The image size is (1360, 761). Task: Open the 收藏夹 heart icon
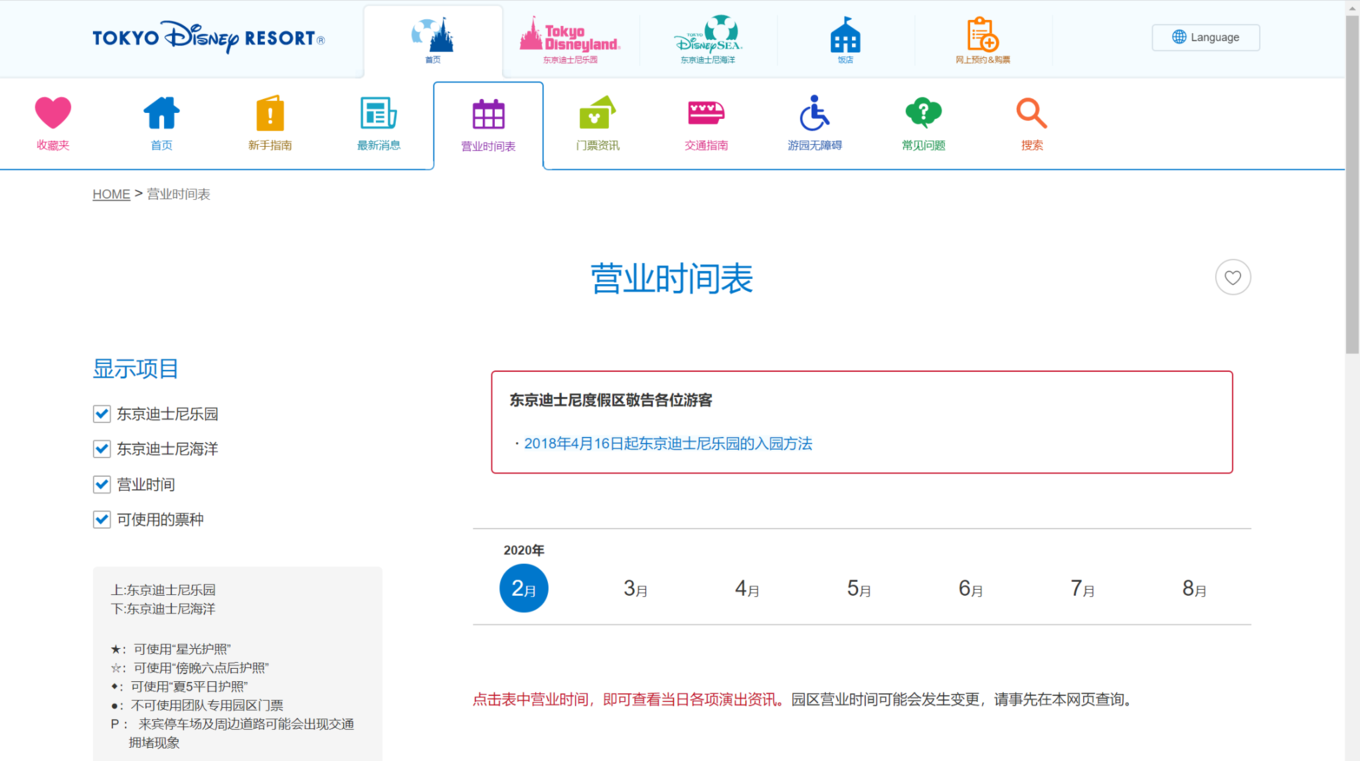tap(53, 113)
